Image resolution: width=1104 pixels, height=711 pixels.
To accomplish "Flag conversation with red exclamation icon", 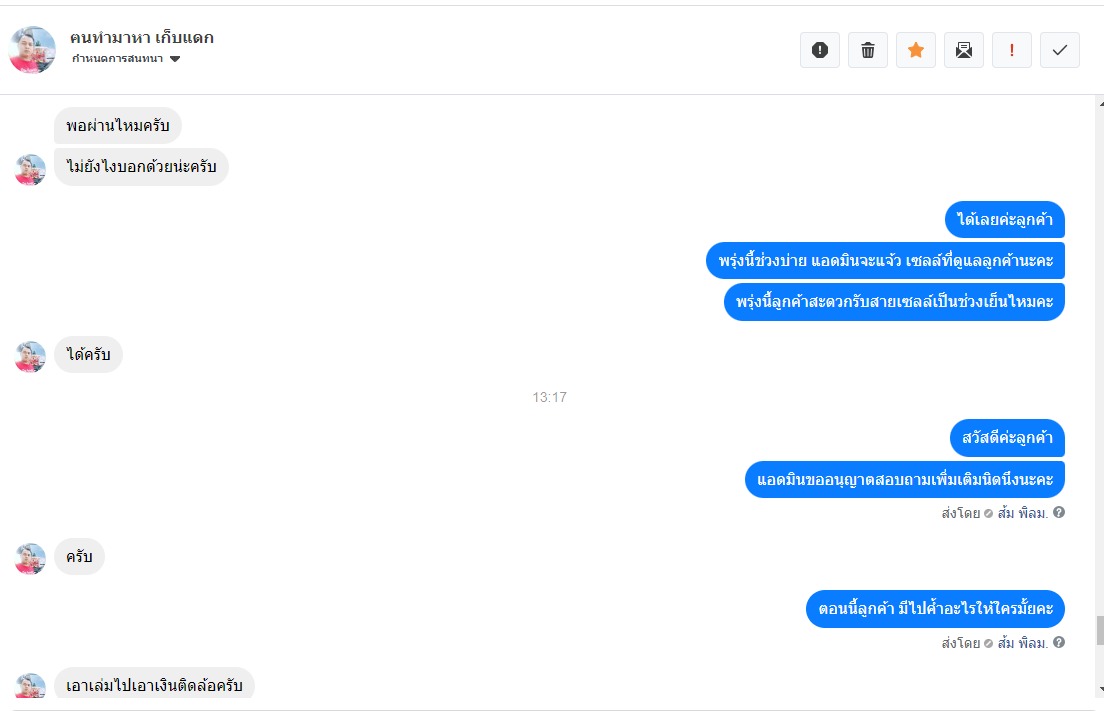I will (x=1012, y=50).
